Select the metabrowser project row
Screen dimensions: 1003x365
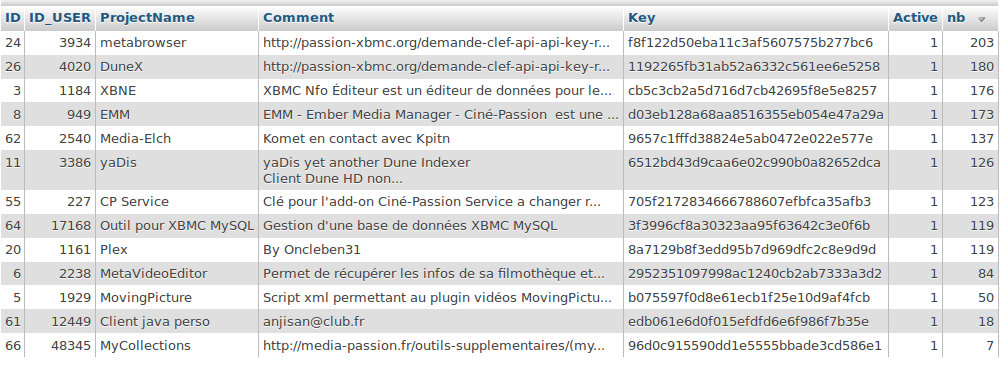(502, 43)
